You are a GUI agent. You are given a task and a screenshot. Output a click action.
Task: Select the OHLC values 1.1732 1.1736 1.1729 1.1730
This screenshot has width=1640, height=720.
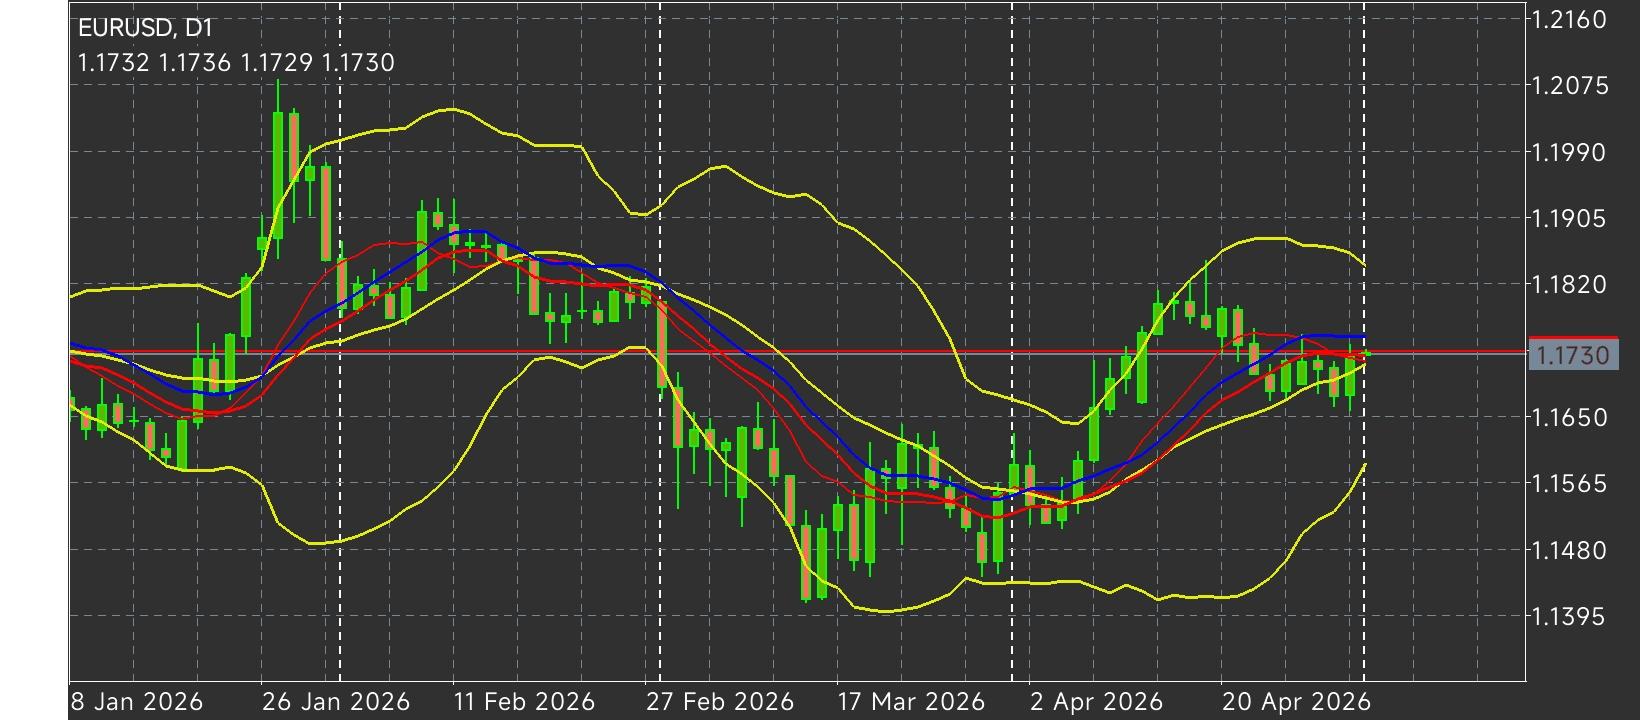(x=236, y=63)
